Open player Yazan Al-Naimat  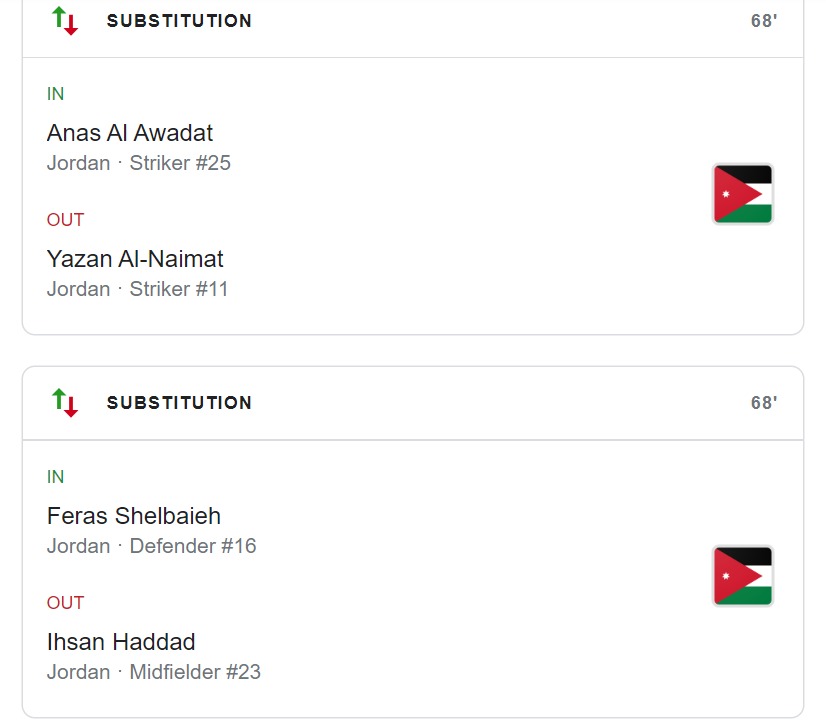[135, 259]
